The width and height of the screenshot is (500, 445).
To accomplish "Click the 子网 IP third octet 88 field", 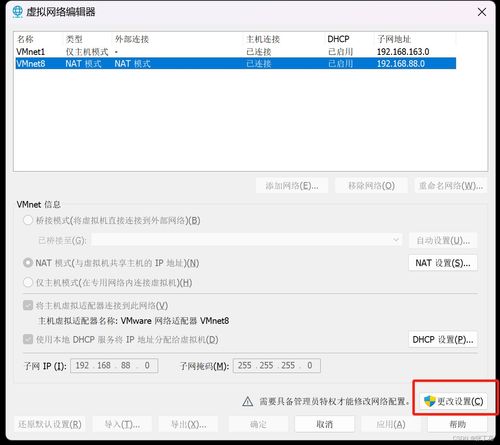I will [x=126, y=366].
